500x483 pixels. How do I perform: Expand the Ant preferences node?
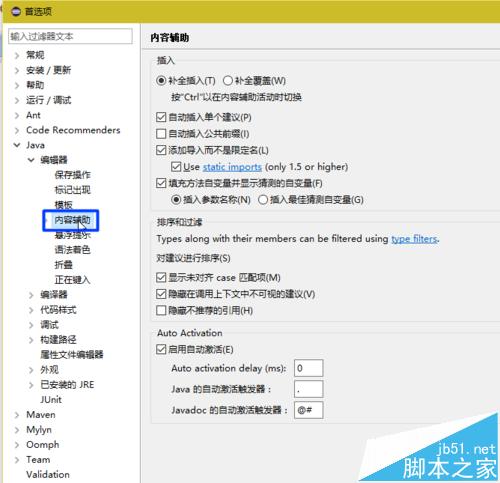click(x=17, y=115)
